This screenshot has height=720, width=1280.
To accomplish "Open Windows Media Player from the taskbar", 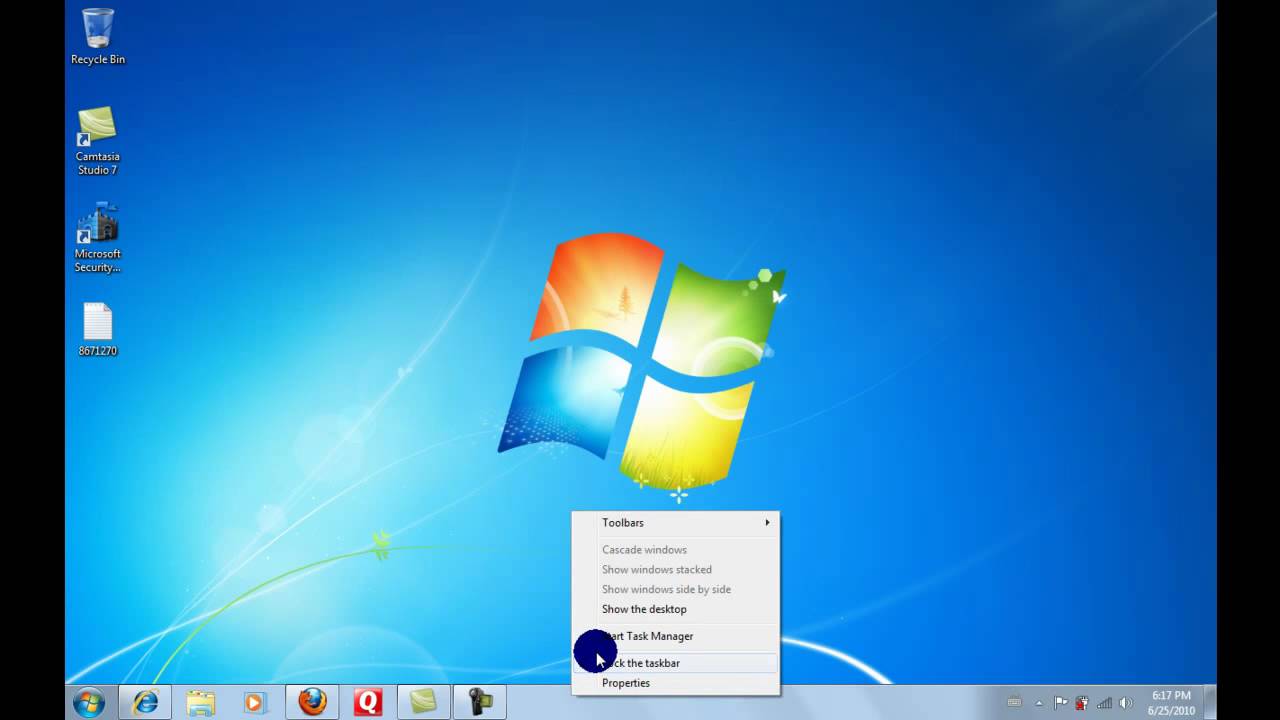I will (x=254, y=702).
